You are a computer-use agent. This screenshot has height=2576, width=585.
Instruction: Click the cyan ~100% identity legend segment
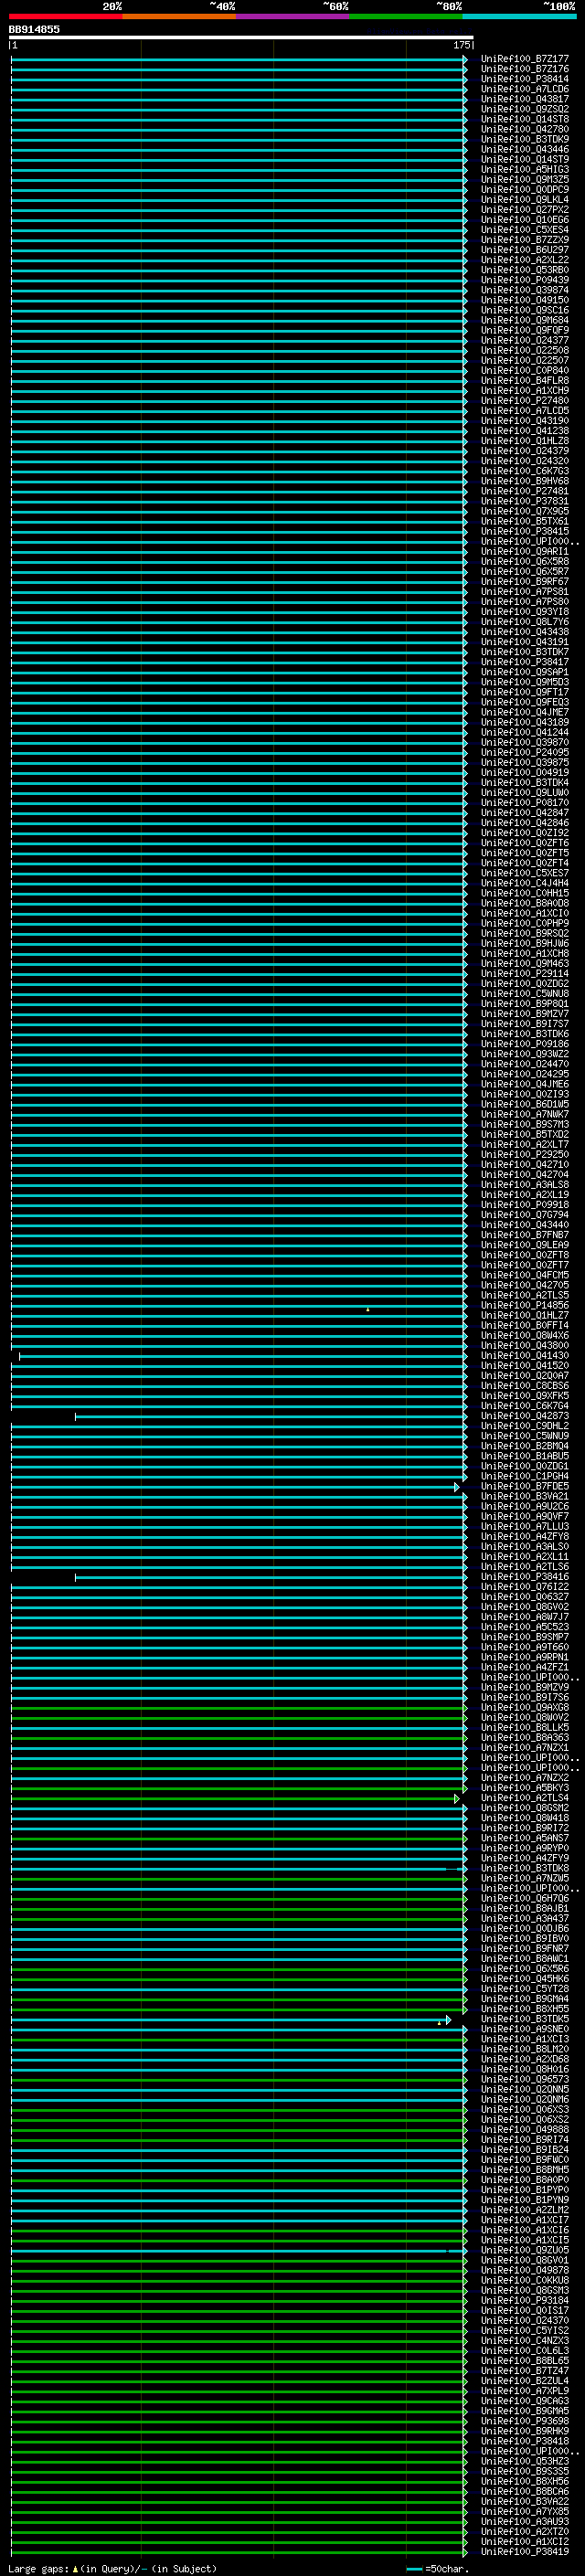coord(519,17)
